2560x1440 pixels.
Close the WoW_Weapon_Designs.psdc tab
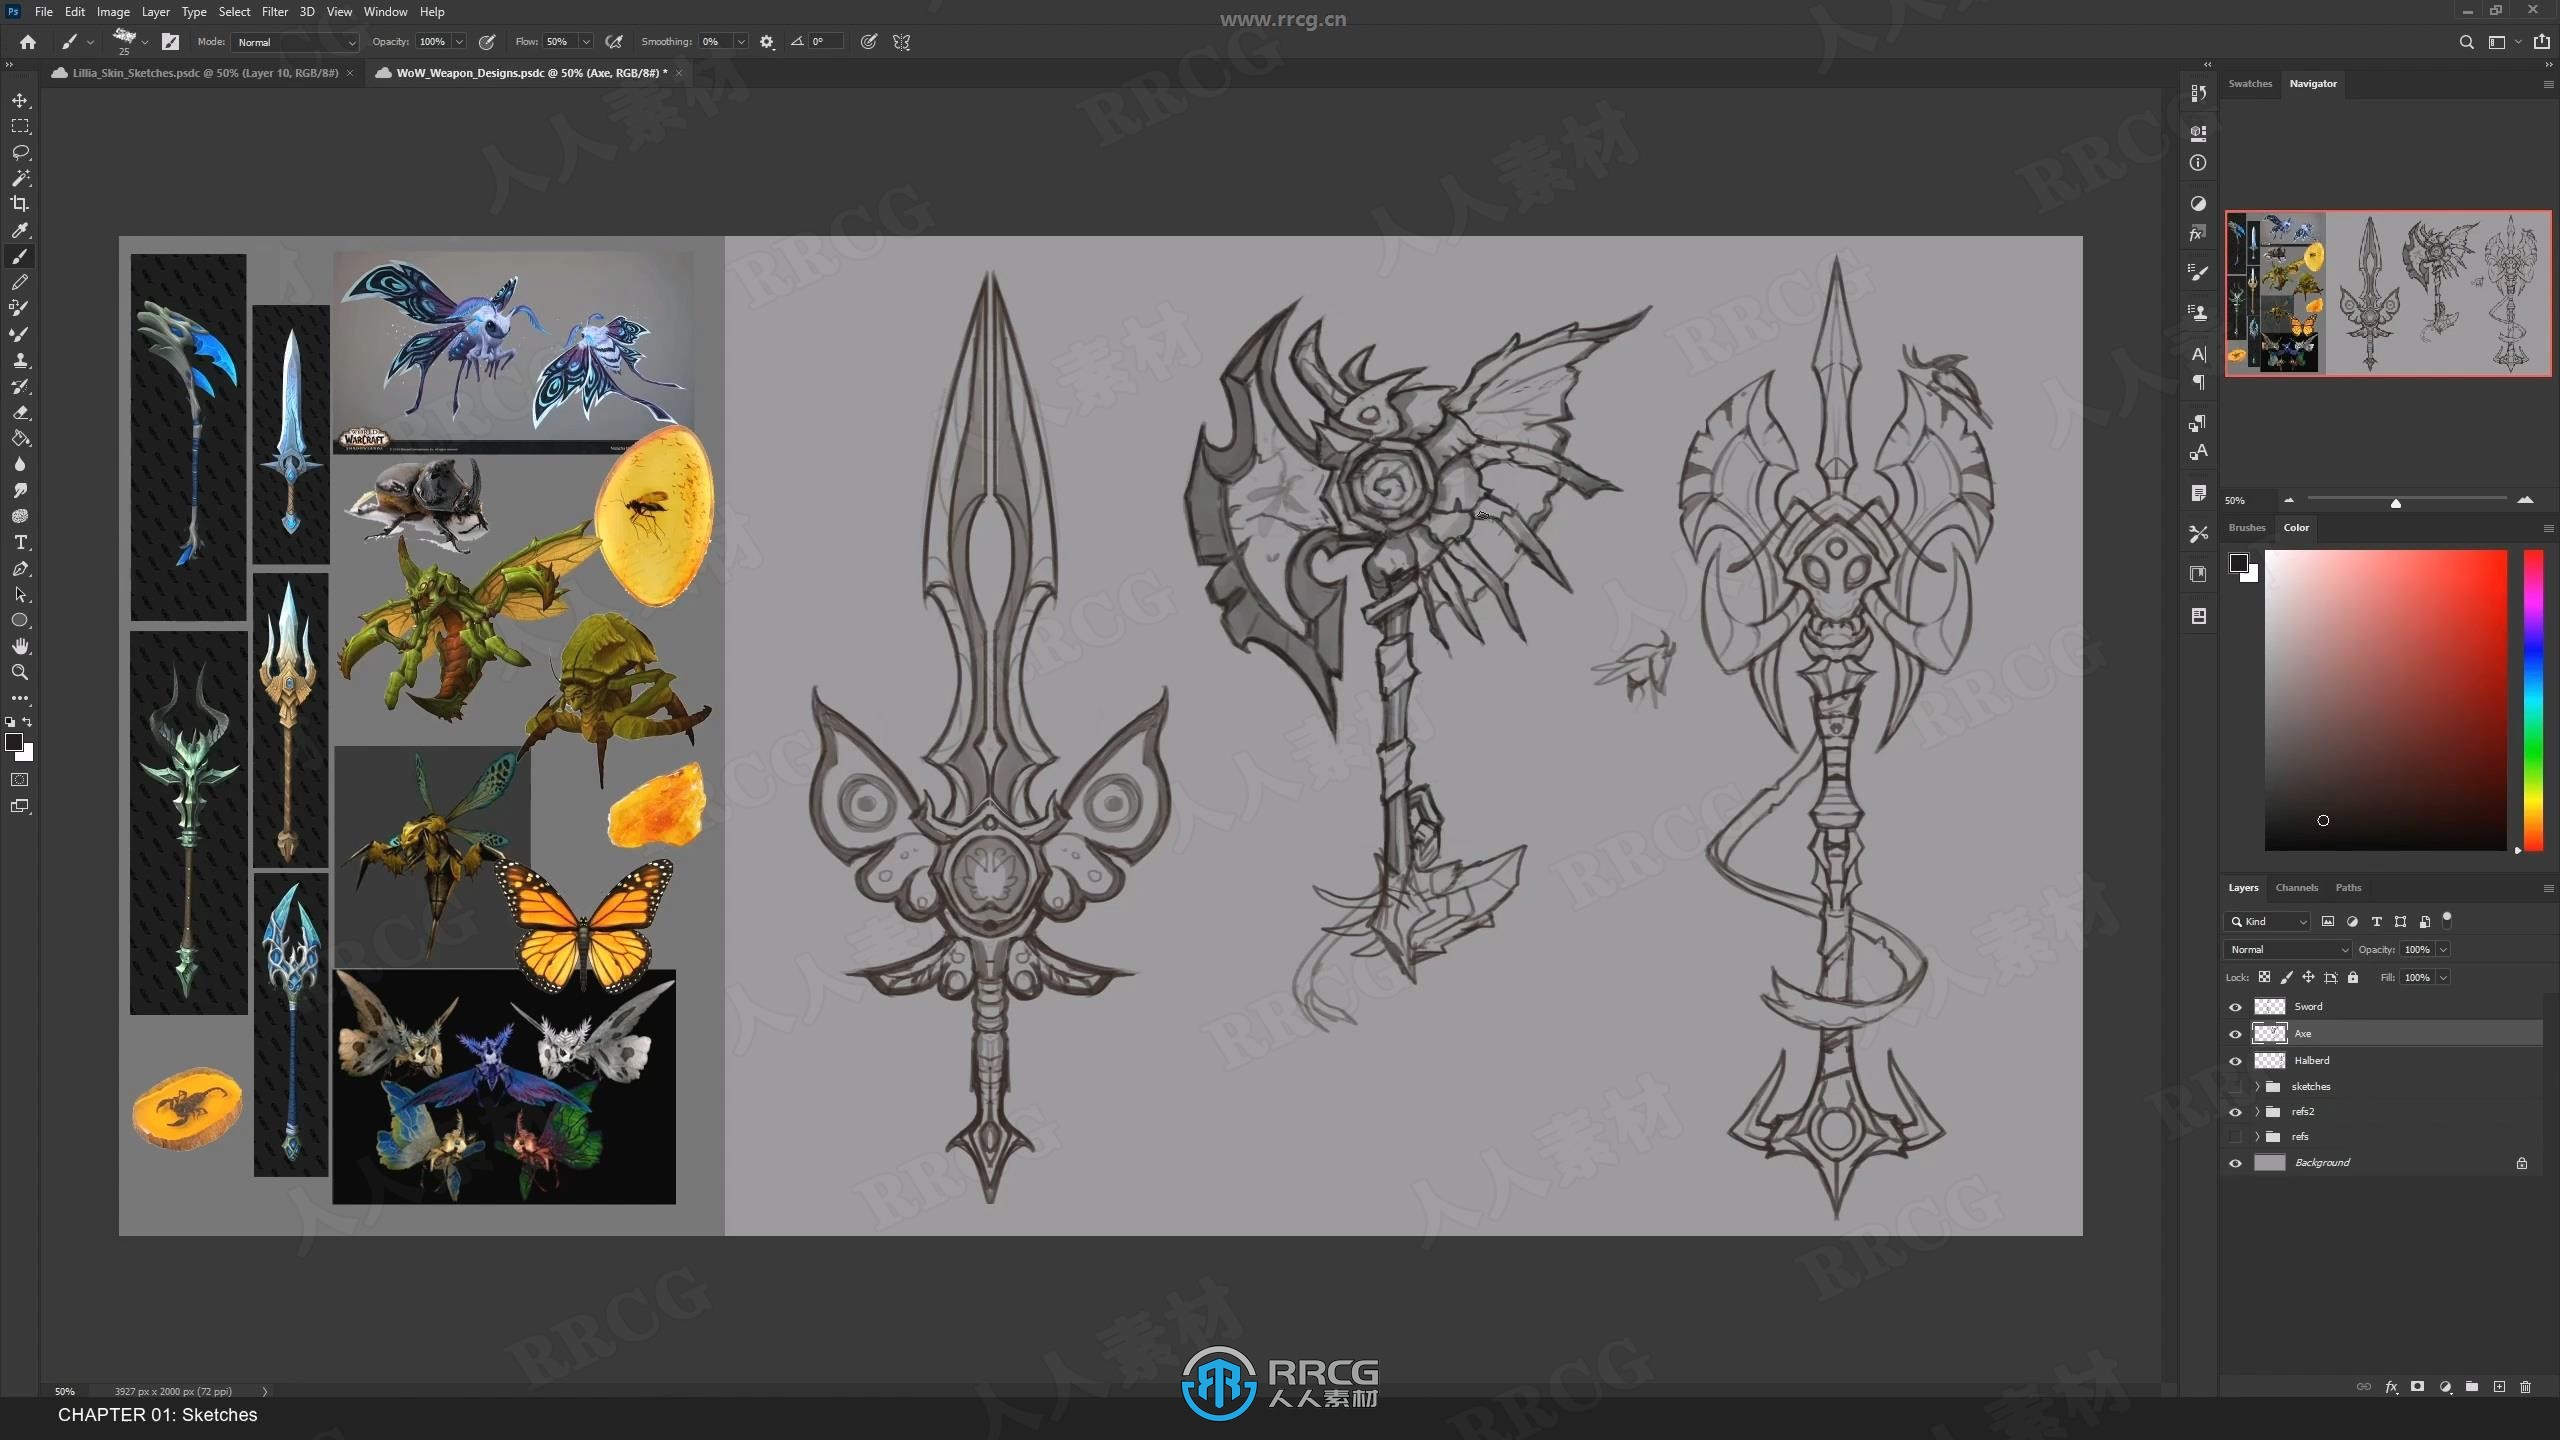tap(679, 73)
